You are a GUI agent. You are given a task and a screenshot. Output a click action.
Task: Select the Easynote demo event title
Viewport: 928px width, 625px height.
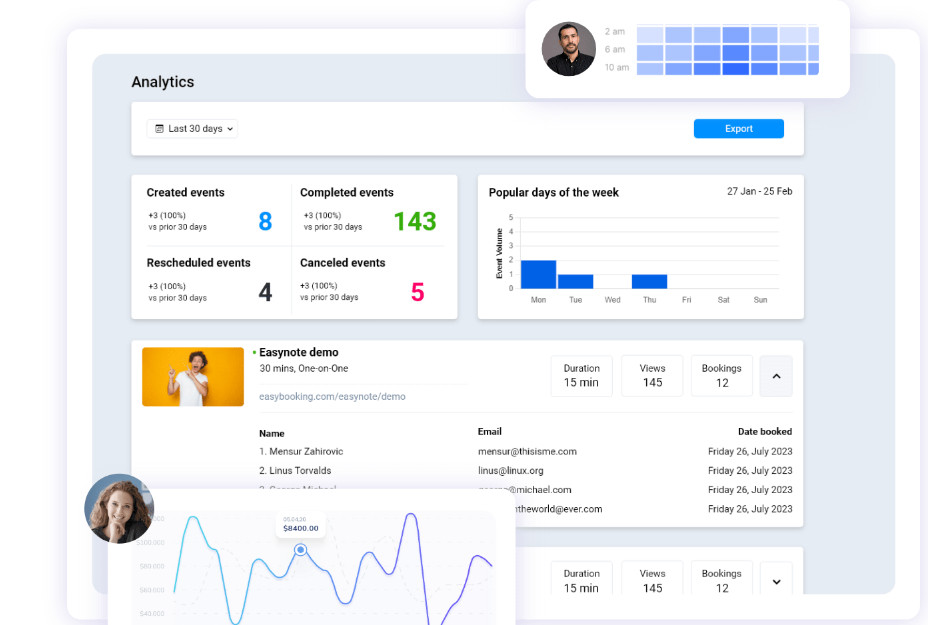pyautogui.click(x=299, y=352)
